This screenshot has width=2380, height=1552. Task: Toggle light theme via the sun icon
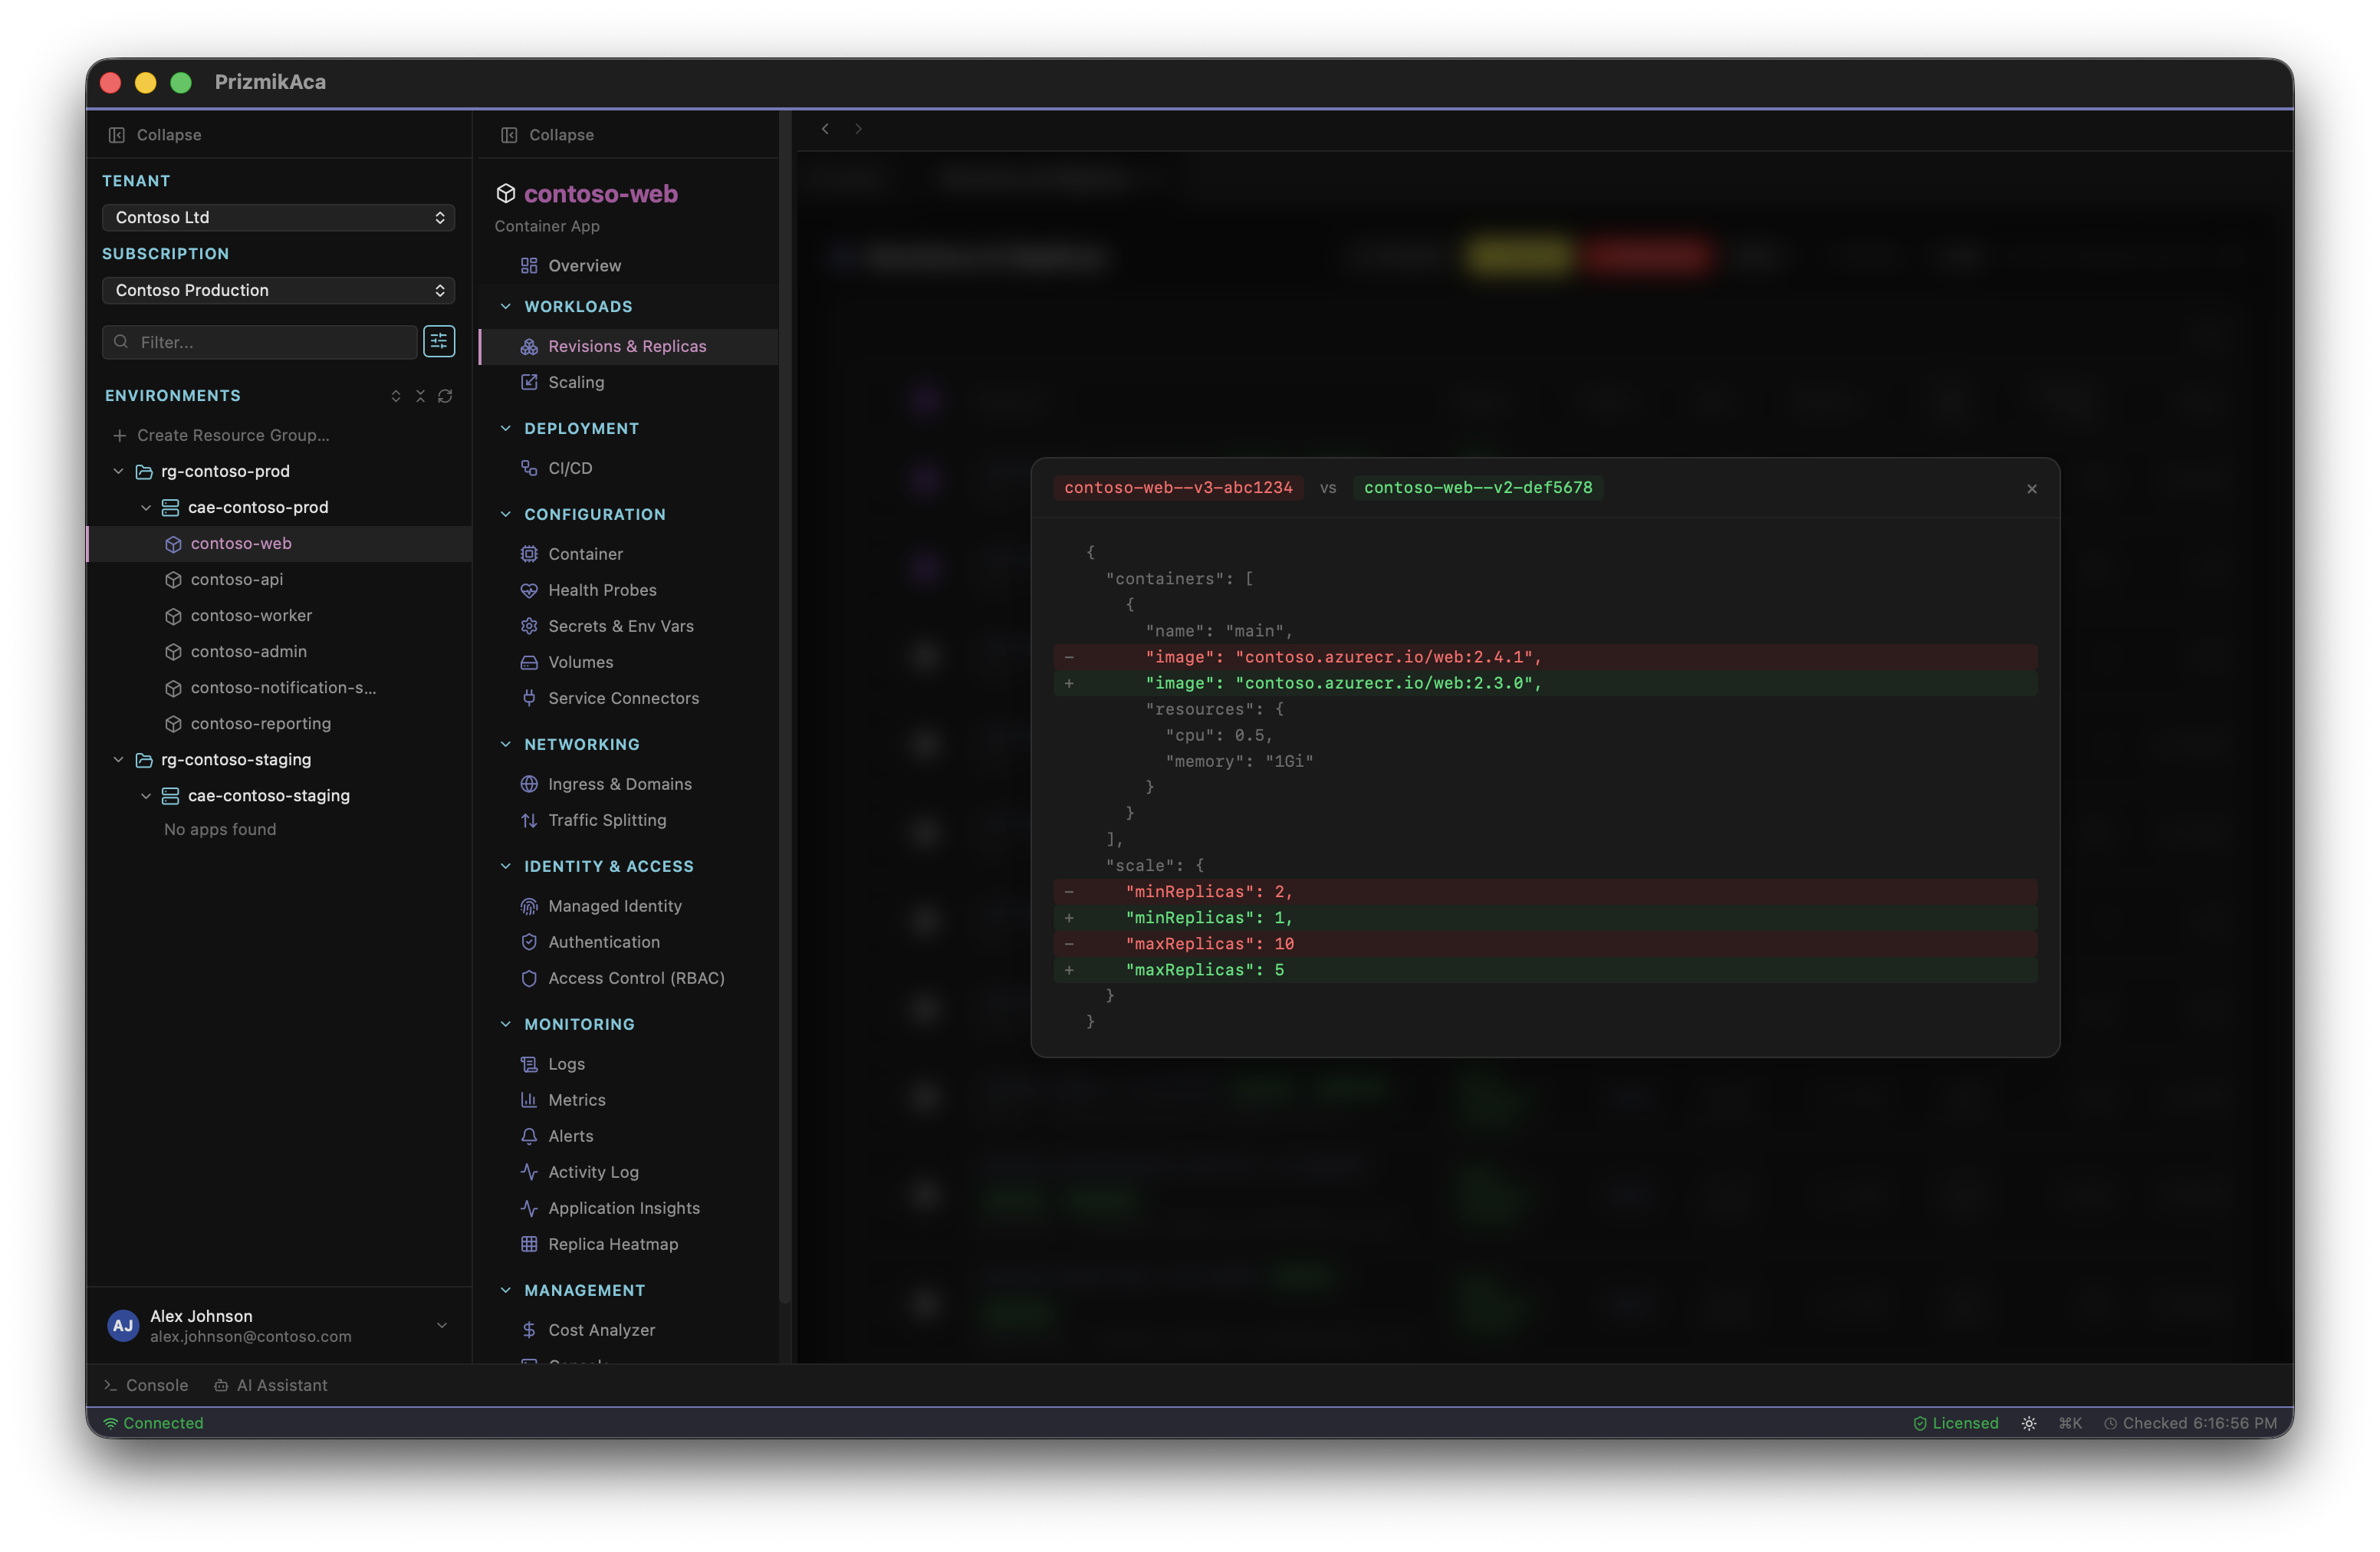(x=2028, y=1422)
